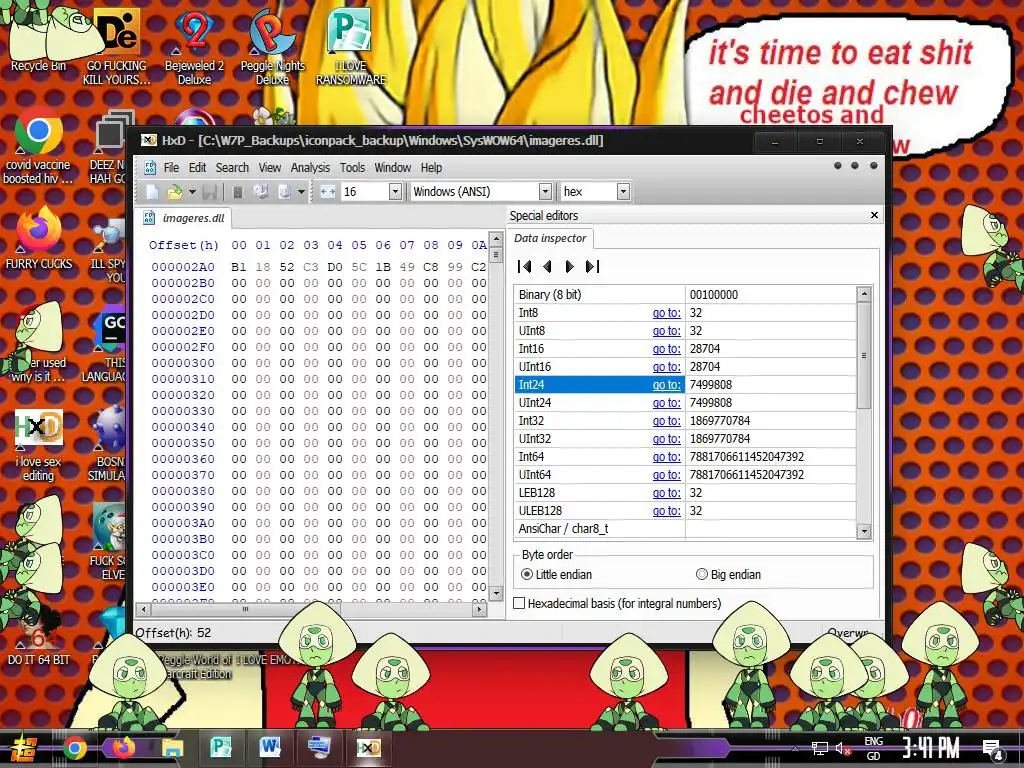Screen dimensions: 1024x768
Task: Click go to link for Int8
Action: [x=666, y=313]
